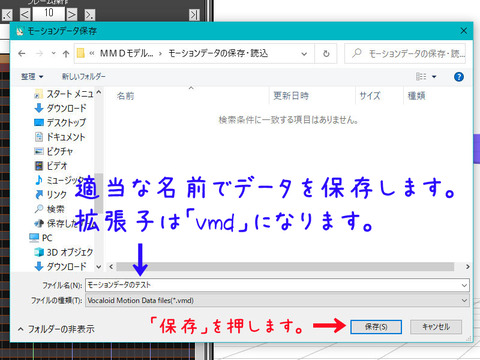Collapse folders with フォルダーの非表示
The width and height of the screenshot is (480, 360).
pyautogui.click(x=56, y=329)
